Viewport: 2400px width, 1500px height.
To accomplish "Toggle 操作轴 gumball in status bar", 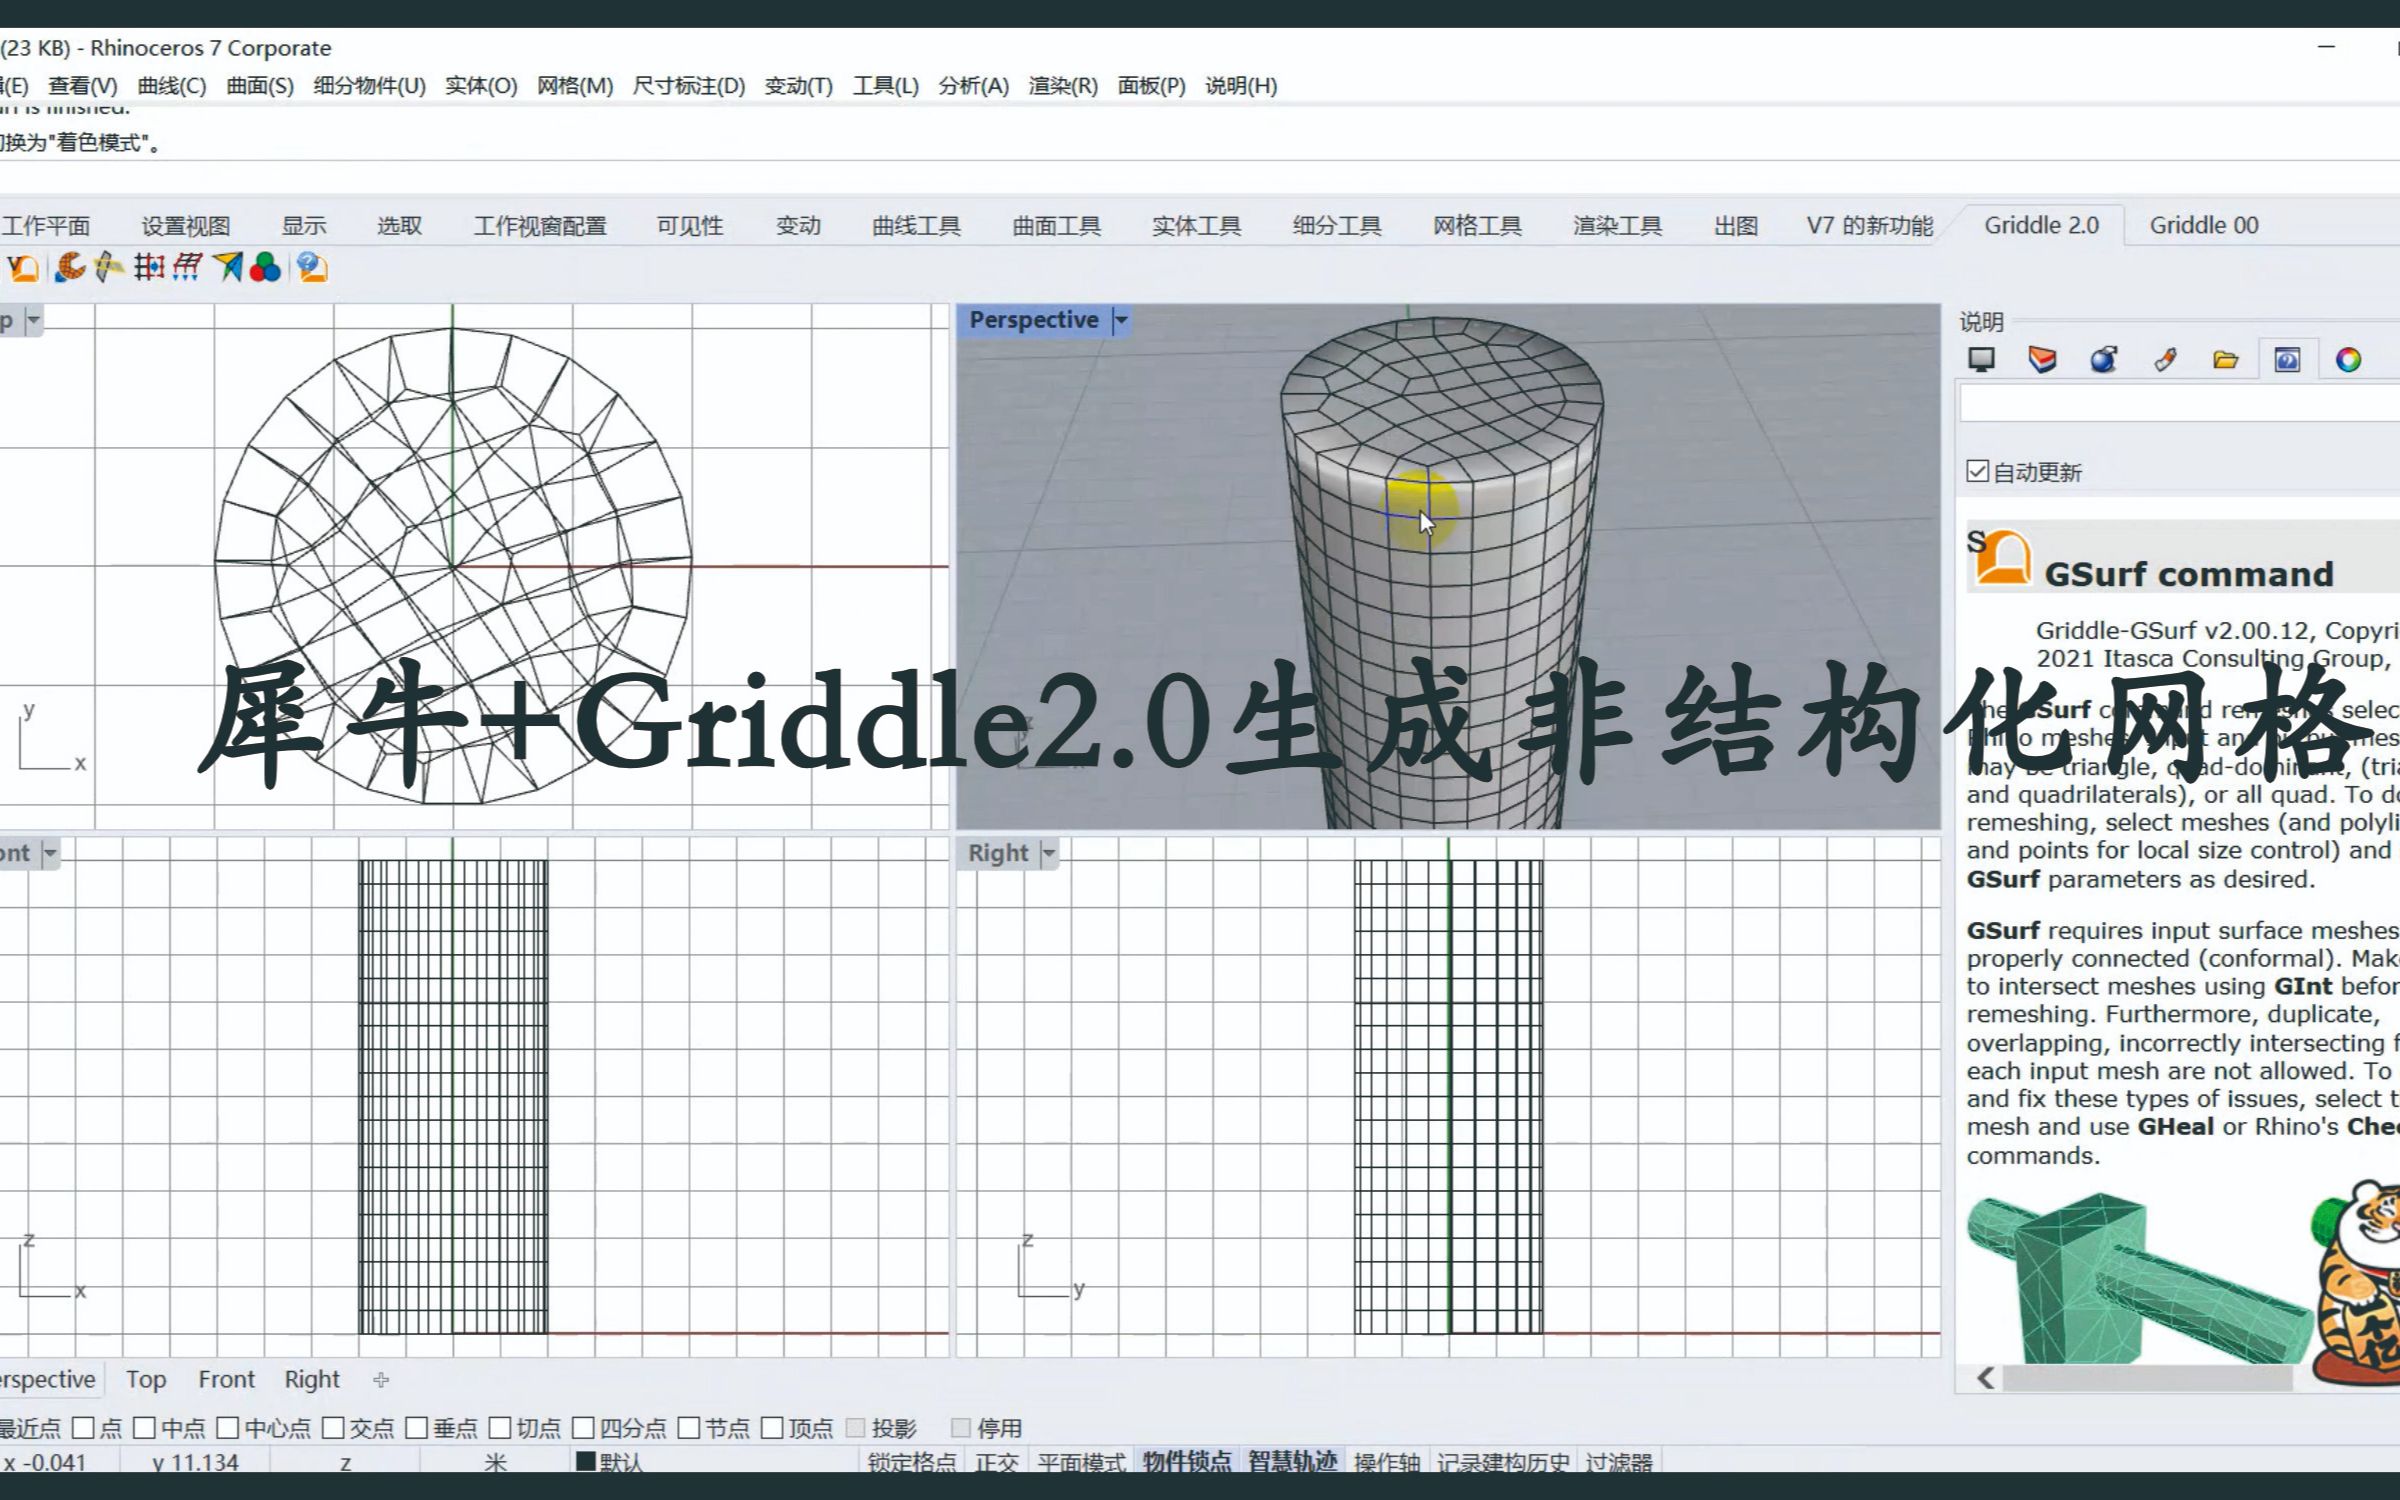I will 1387,1463.
